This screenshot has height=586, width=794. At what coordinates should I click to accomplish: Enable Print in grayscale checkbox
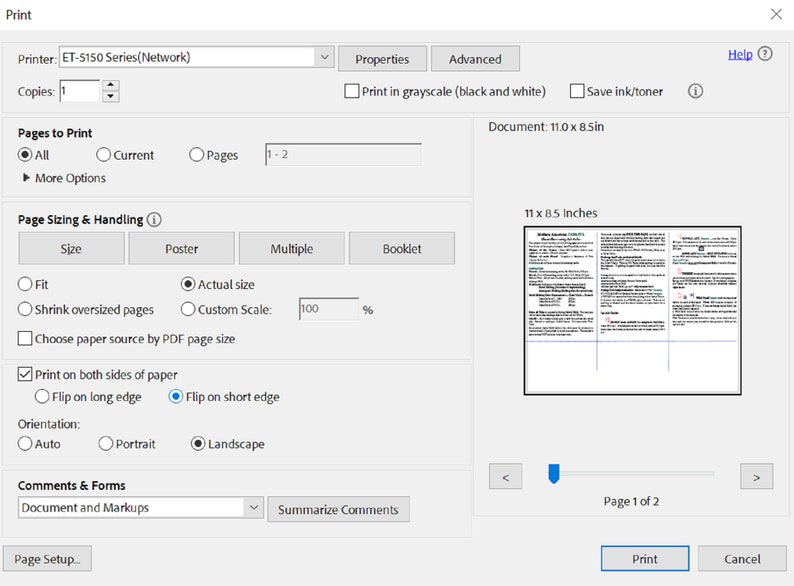(351, 91)
